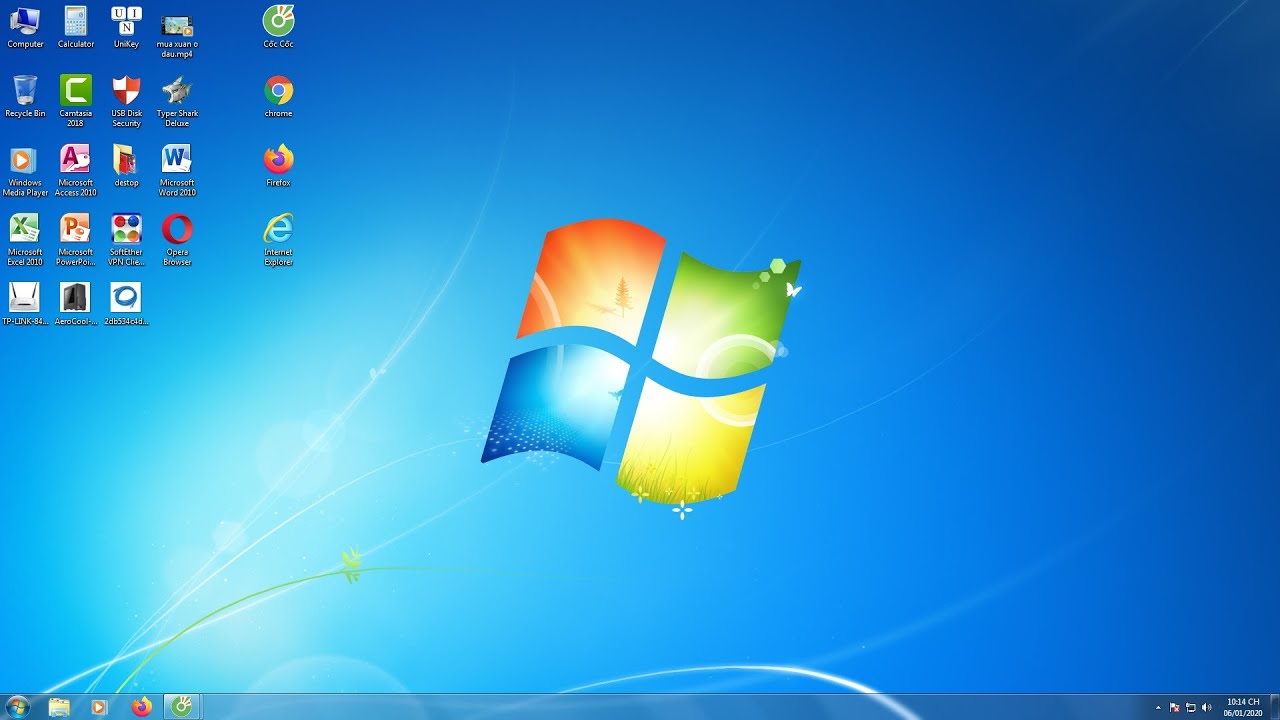The width and height of the screenshot is (1280, 720).
Task: Select the Opera Browser shortcut
Action: tap(177, 239)
